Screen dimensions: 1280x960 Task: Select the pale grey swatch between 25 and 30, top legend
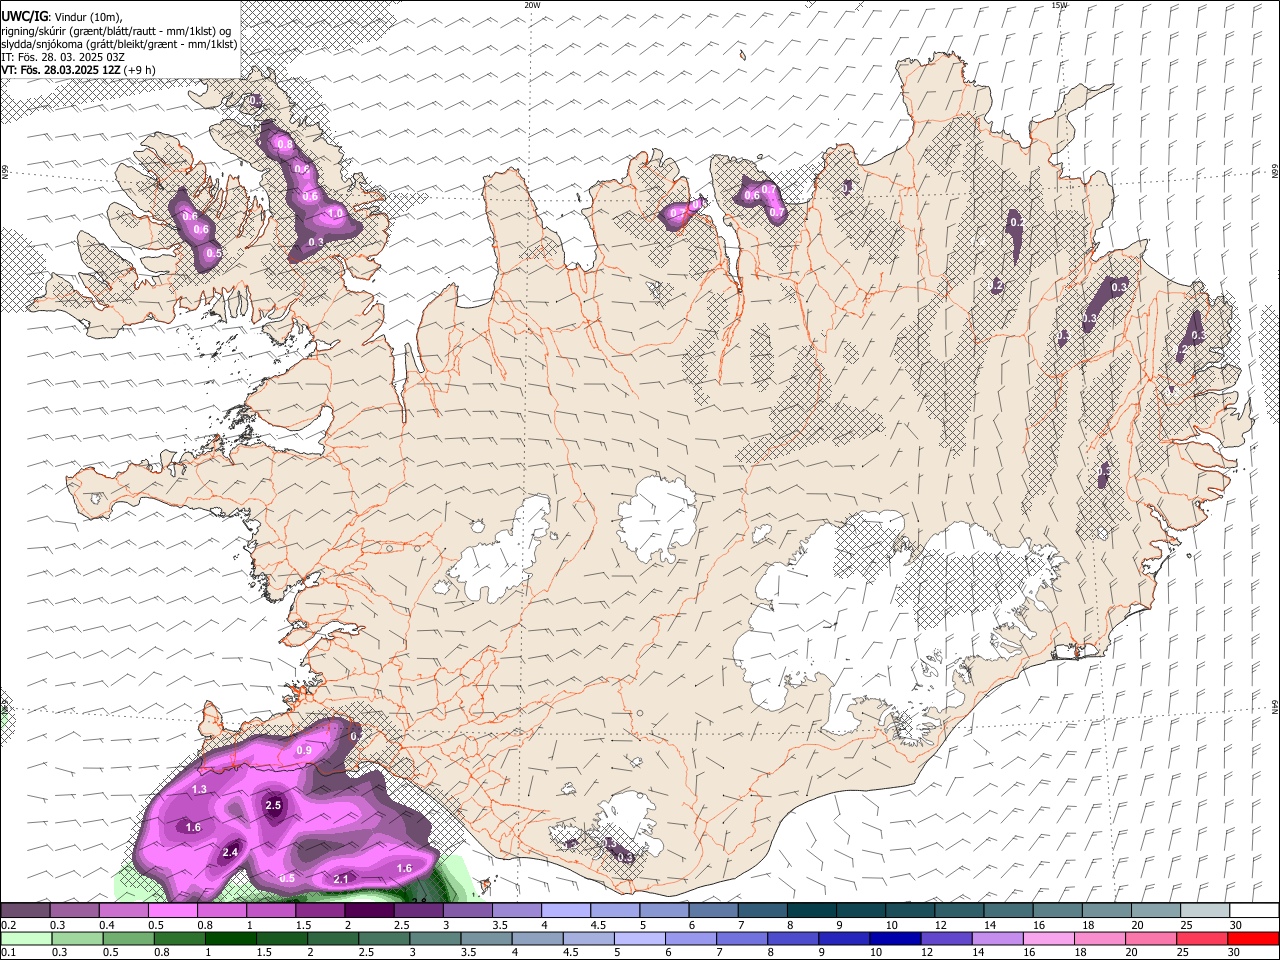[1205, 910]
